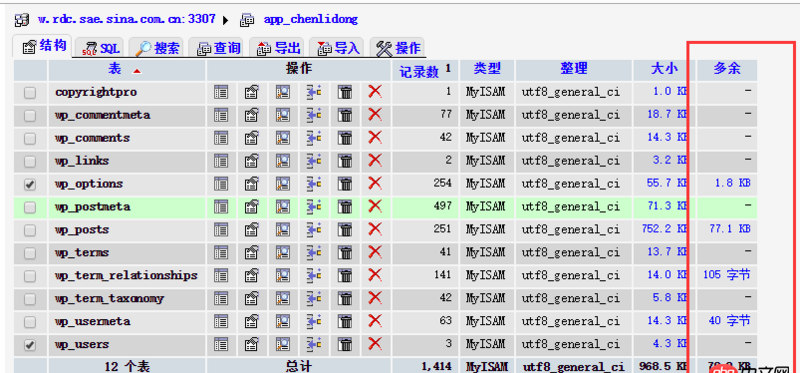Image resolution: width=800 pixels, height=373 pixels.
Task: Browse the wp_term_taxonomy table icon
Action: tap(221, 299)
